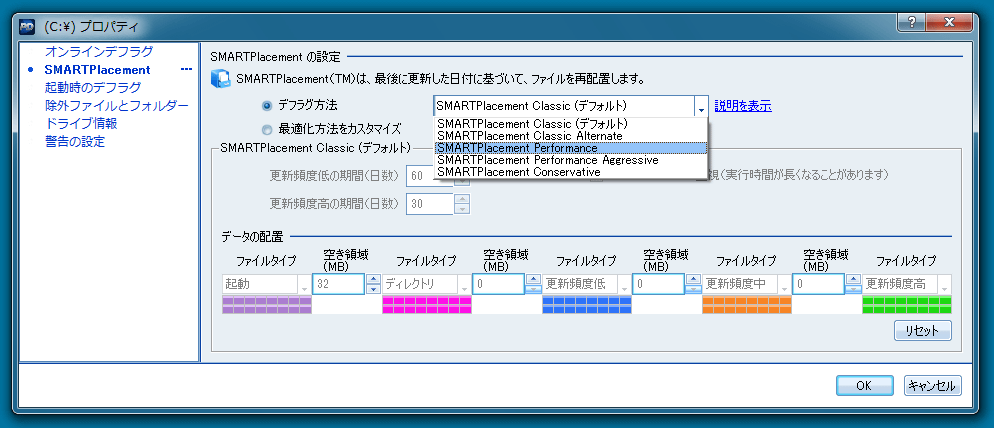Decrease free space after 更新頻度低 with down arrow
The width and height of the screenshot is (994, 428).
[x=693, y=289]
